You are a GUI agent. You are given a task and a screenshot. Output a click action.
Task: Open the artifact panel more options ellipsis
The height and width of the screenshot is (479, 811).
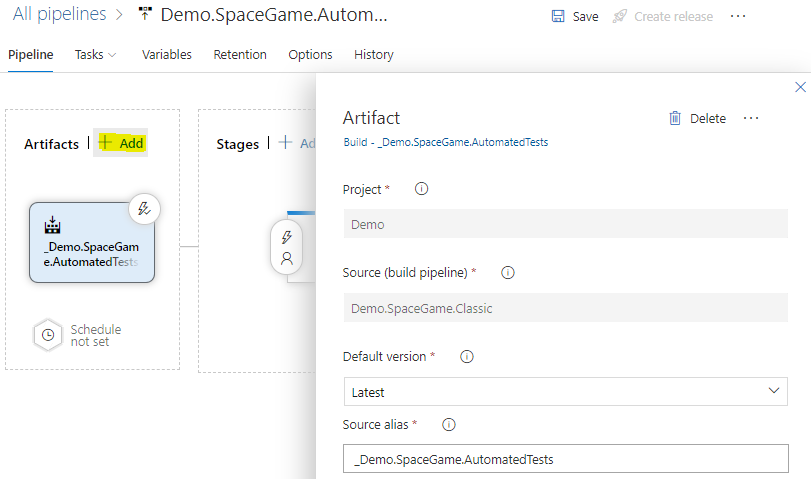[751, 118]
